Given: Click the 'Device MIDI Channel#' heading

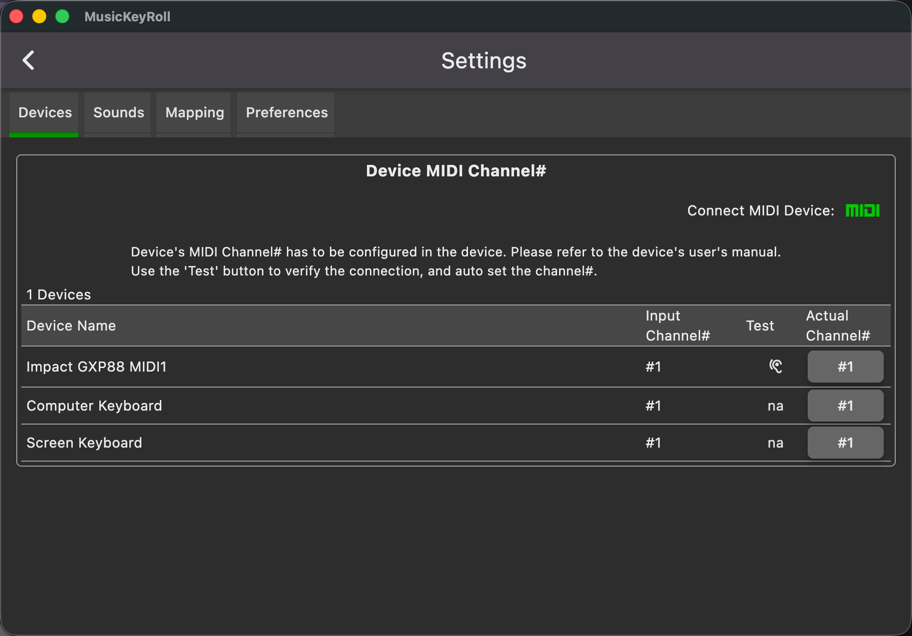Looking at the screenshot, I should click(455, 171).
